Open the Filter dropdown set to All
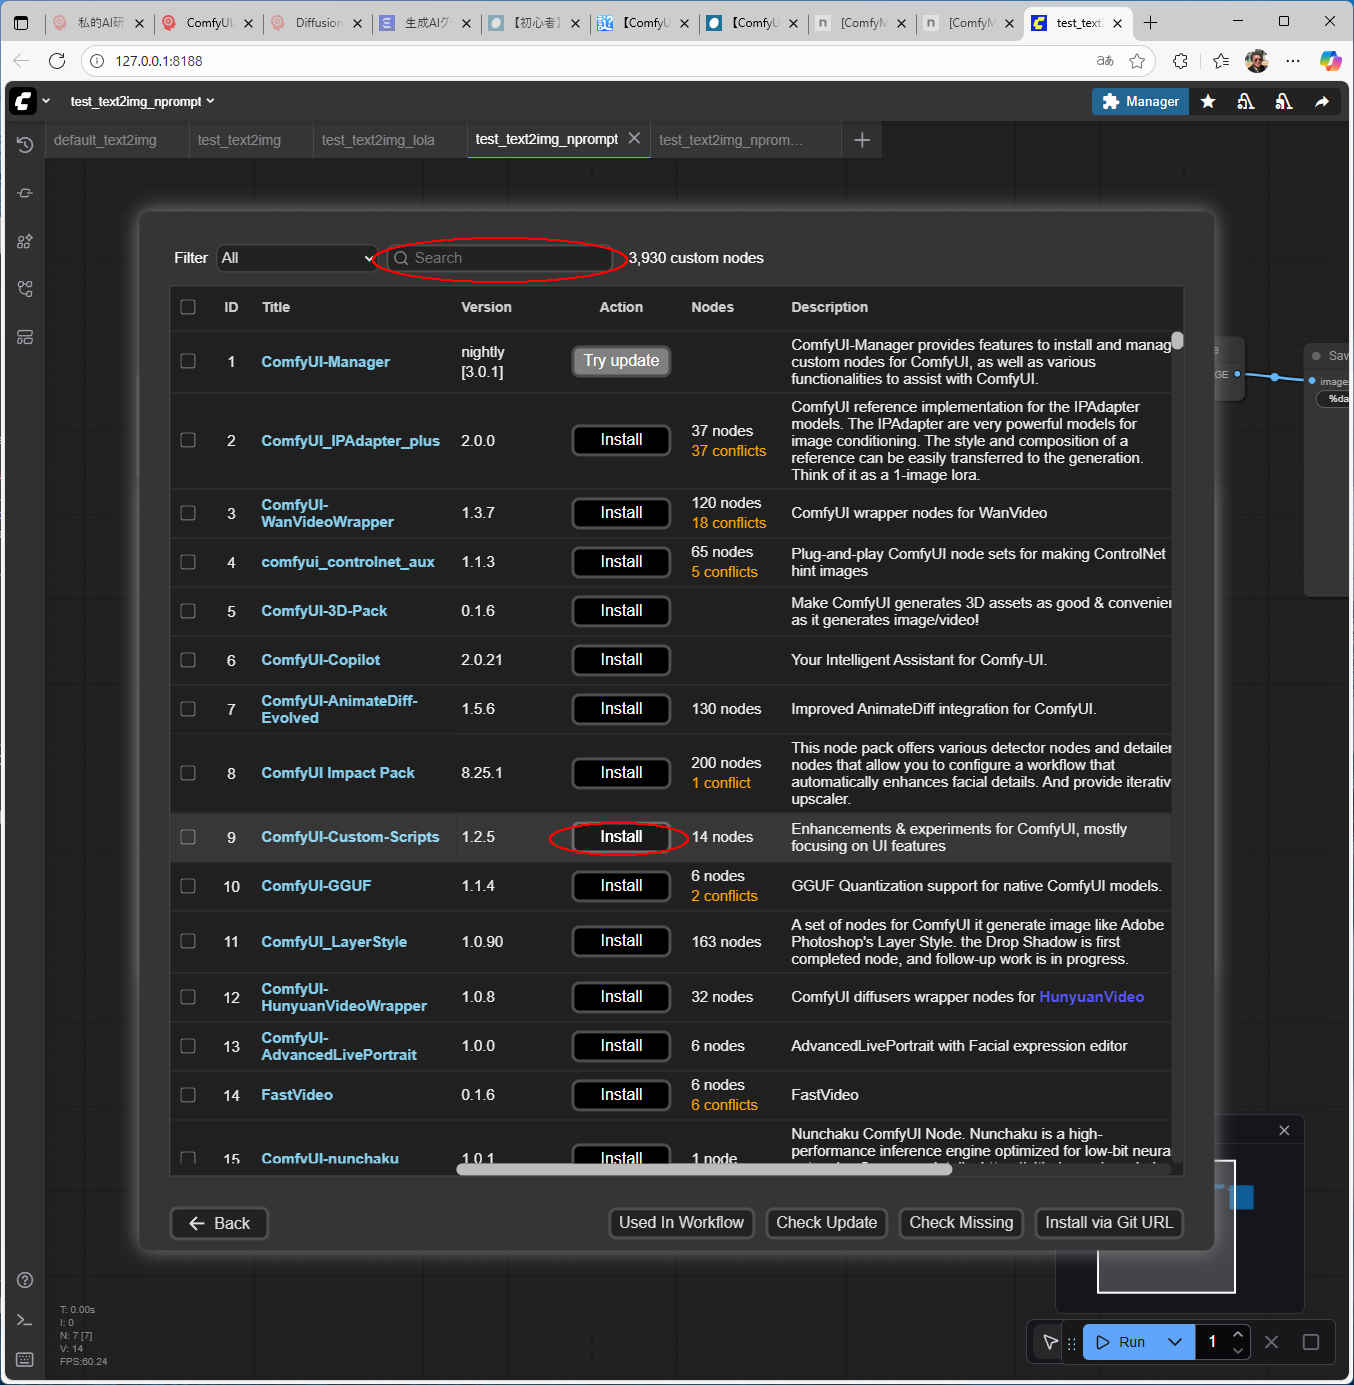The image size is (1354, 1385). 297,258
